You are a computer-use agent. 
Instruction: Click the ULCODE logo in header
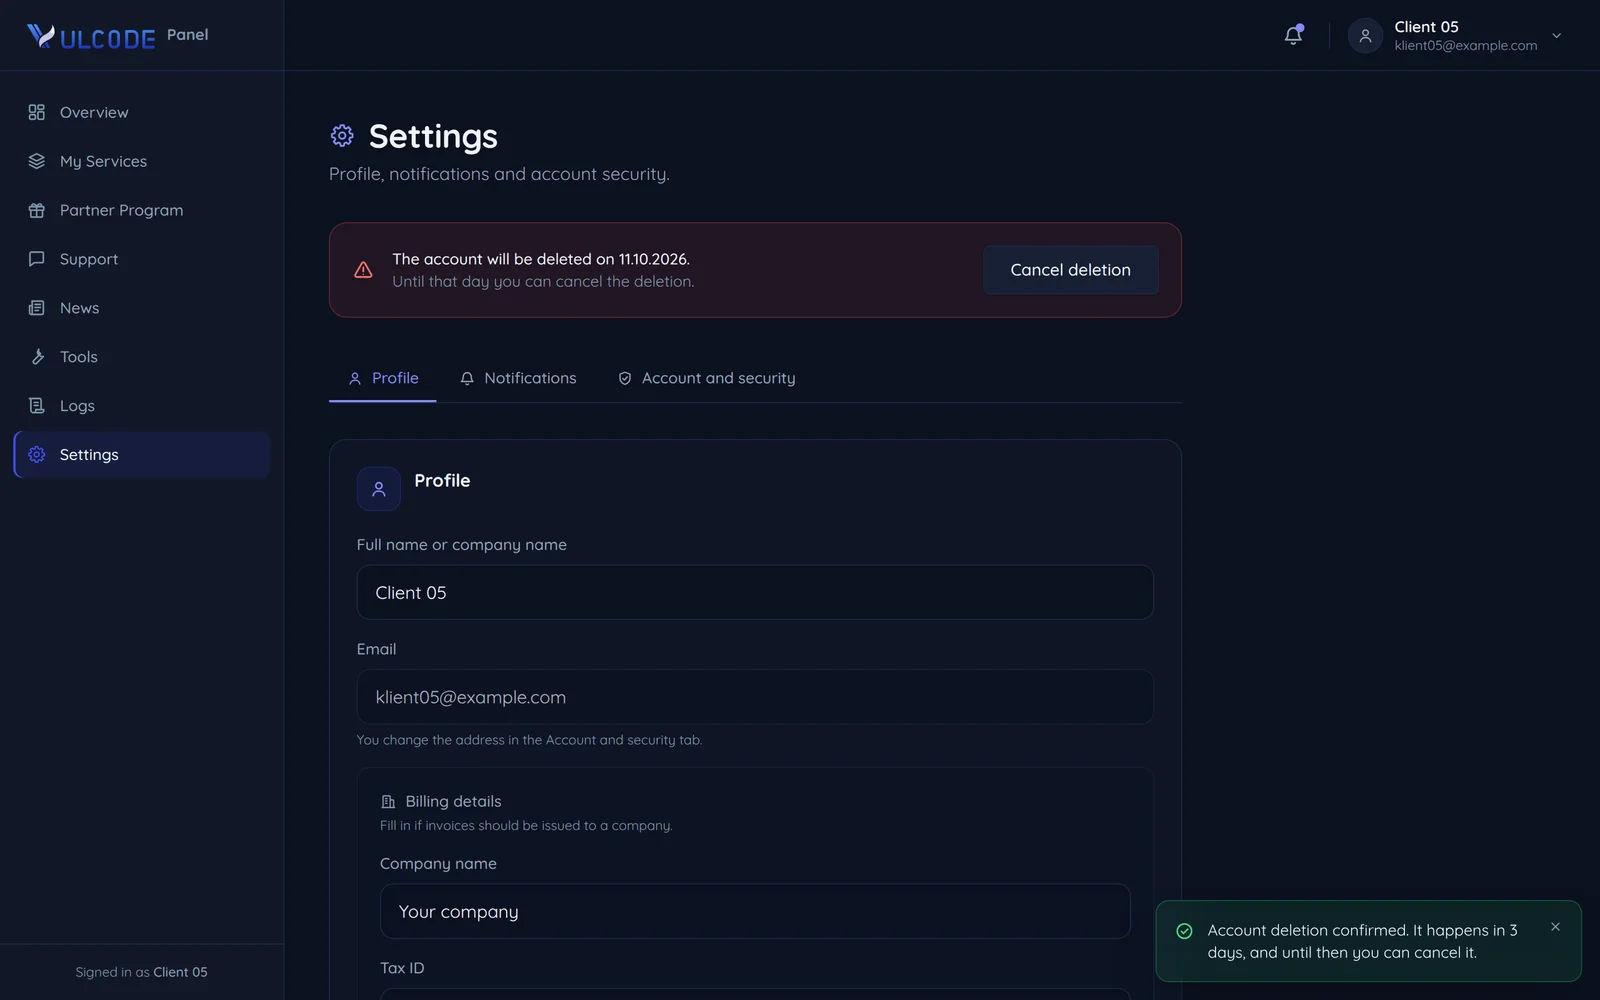click(x=91, y=37)
